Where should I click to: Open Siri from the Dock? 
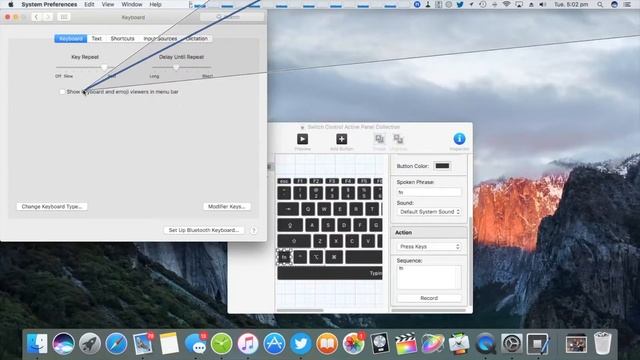pyautogui.click(x=63, y=343)
